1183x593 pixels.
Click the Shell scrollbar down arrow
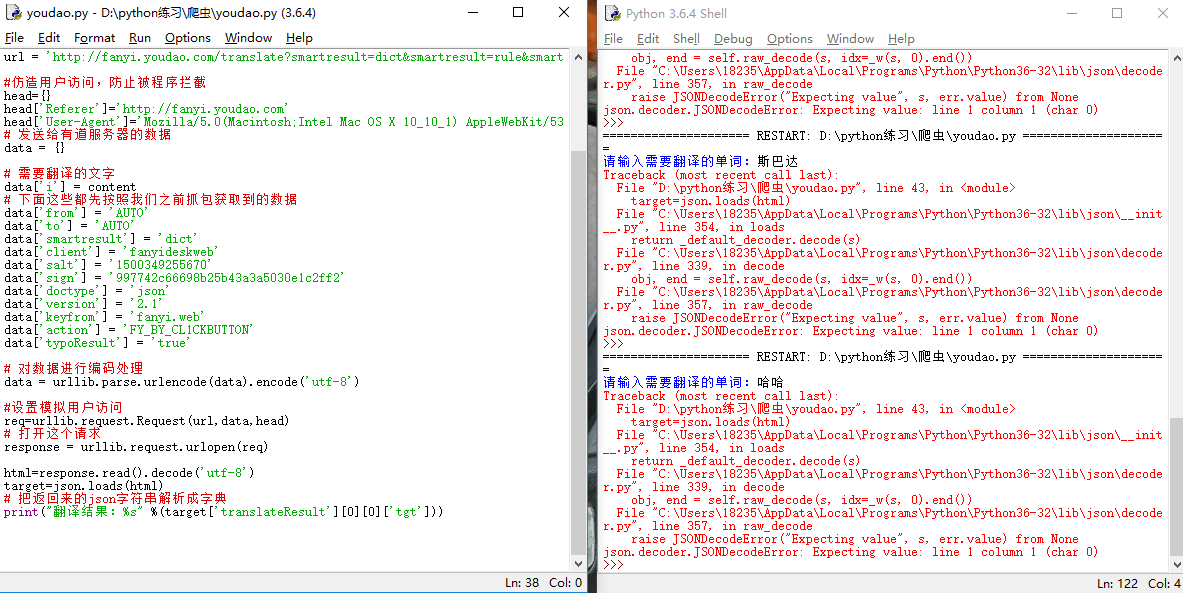point(1177,565)
